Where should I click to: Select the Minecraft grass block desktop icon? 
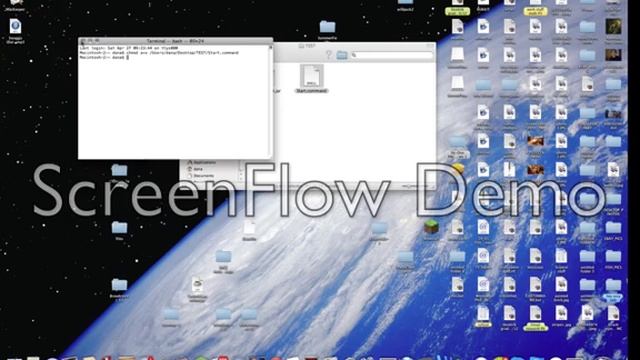pyautogui.click(x=431, y=227)
